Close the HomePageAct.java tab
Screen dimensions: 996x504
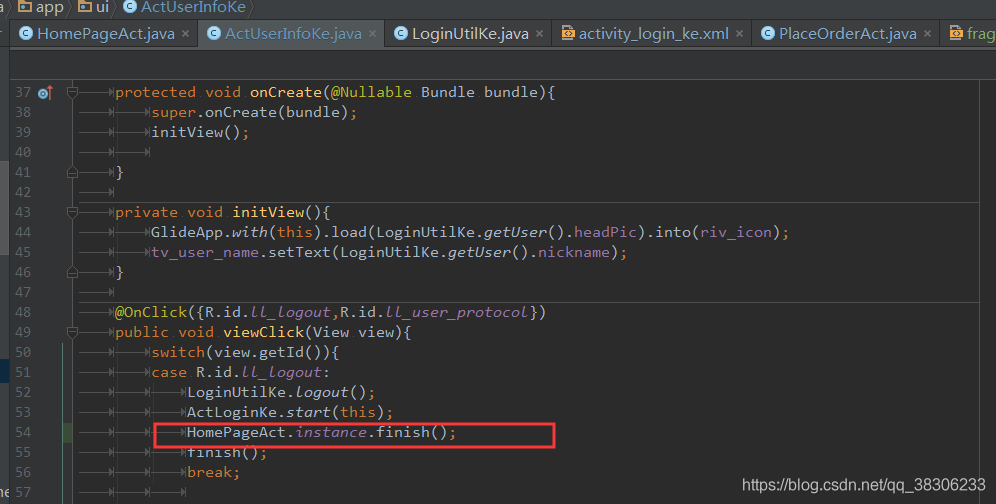tap(185, 34)
